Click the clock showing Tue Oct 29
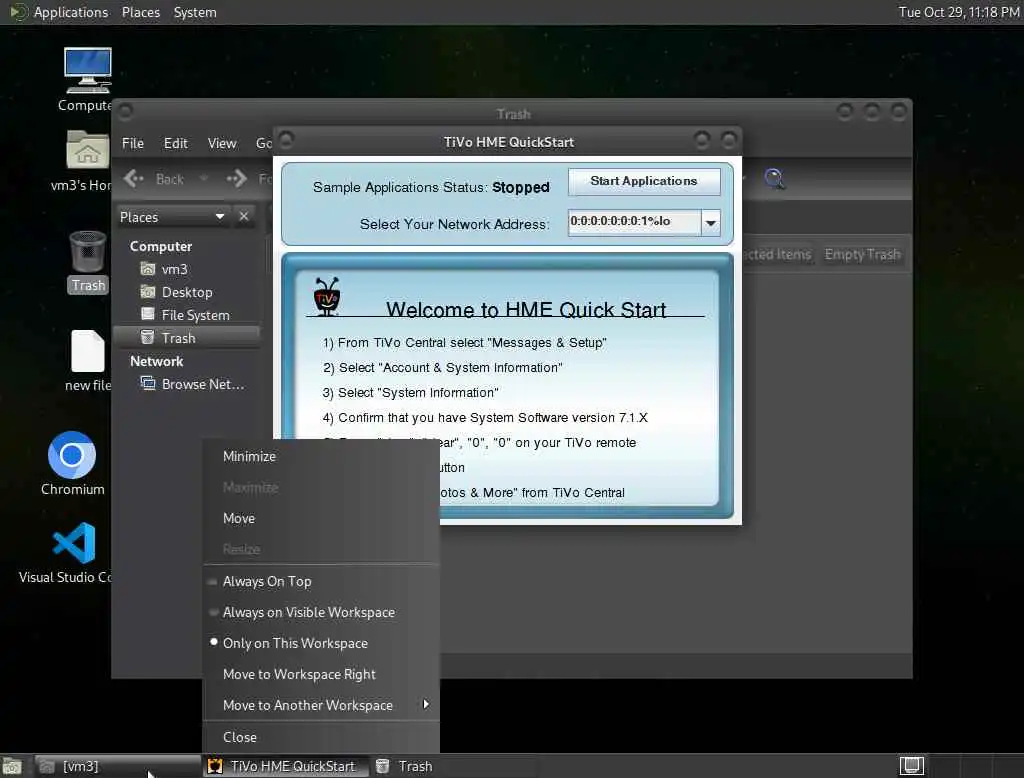 pyautogui.click(x=958, y=12)
